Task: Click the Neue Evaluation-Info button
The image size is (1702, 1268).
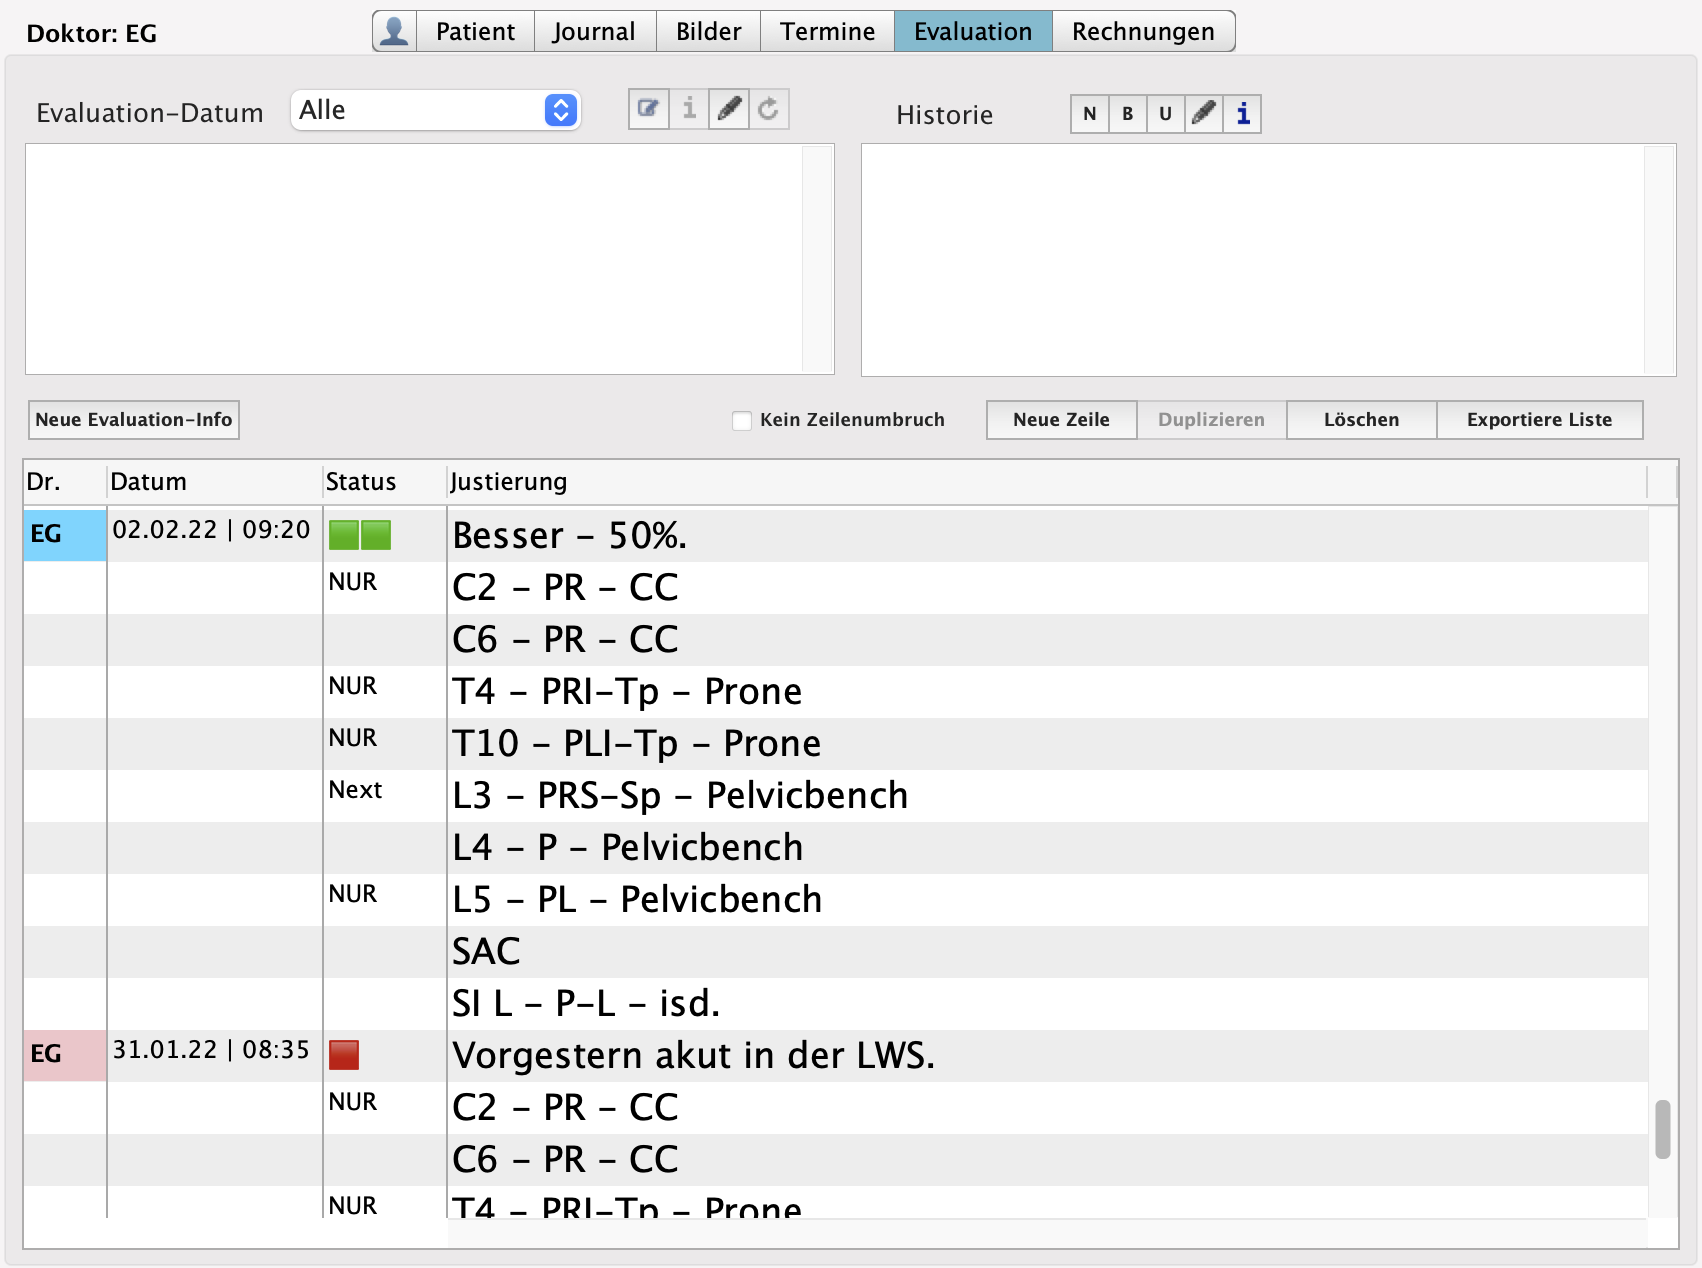Action: tap(134, 420)
